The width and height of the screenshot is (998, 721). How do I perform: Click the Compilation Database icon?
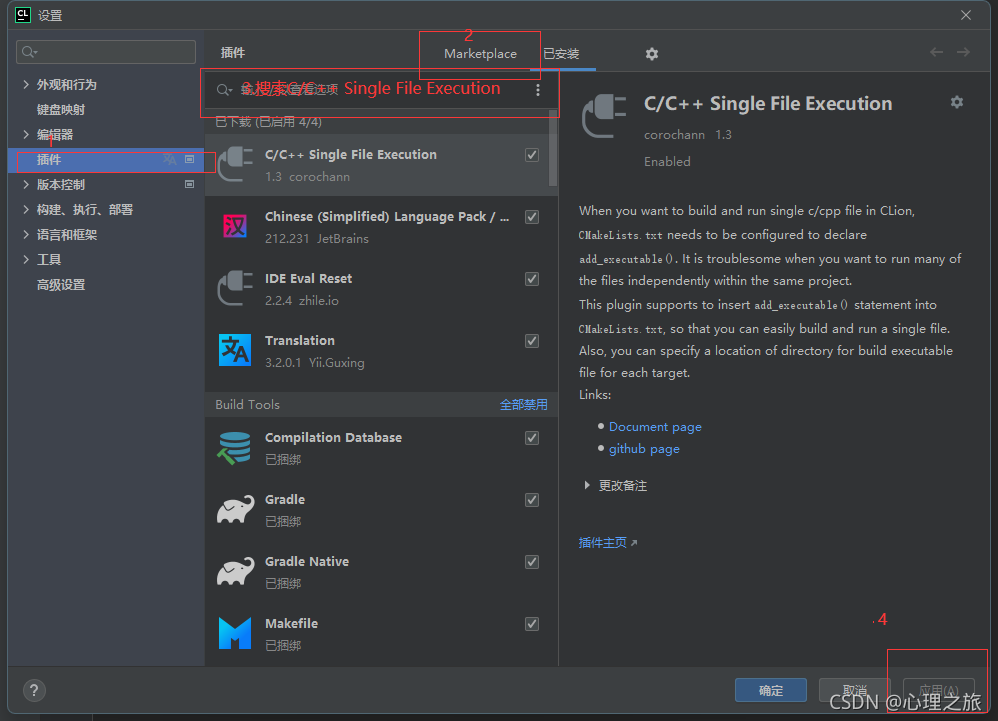[235, 447]
